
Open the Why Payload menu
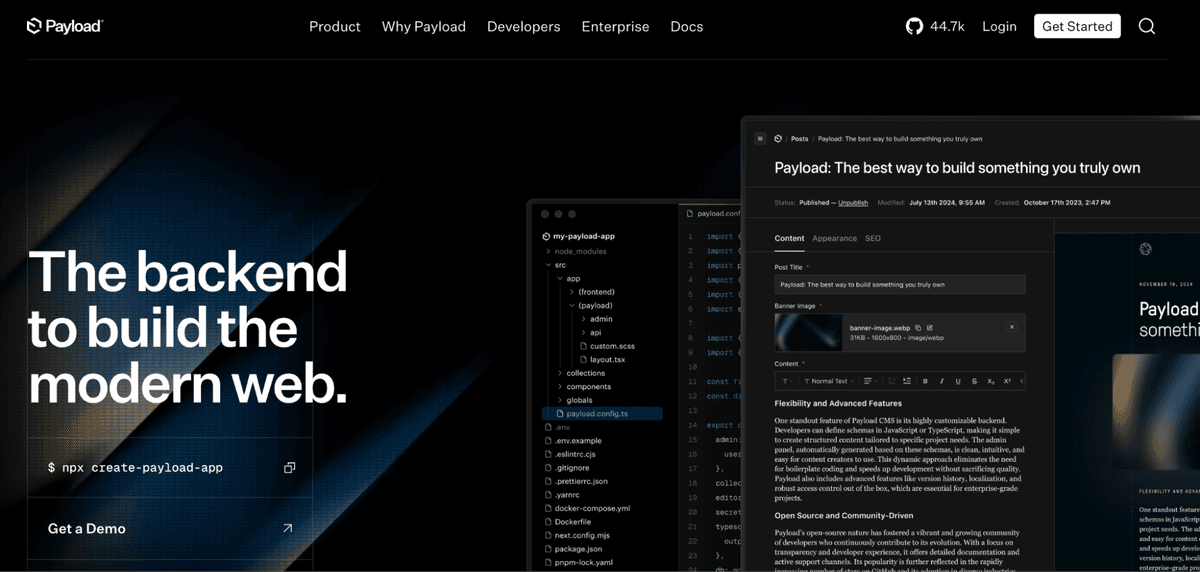tap(424, 26)
